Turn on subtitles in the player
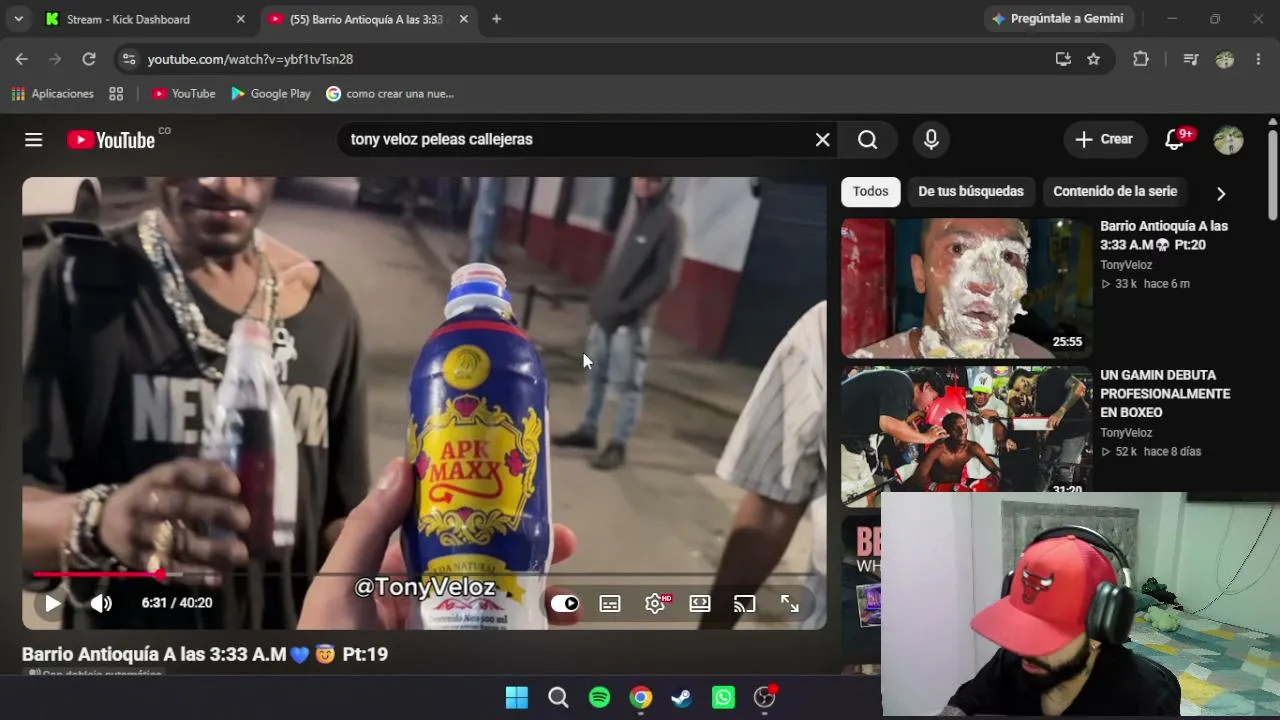 610,603
